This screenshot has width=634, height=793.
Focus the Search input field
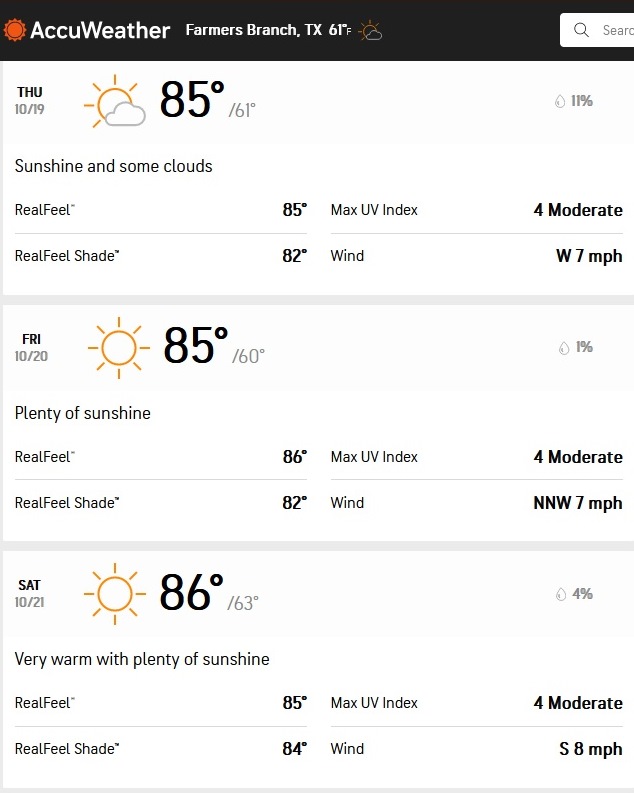click(597, 30)
